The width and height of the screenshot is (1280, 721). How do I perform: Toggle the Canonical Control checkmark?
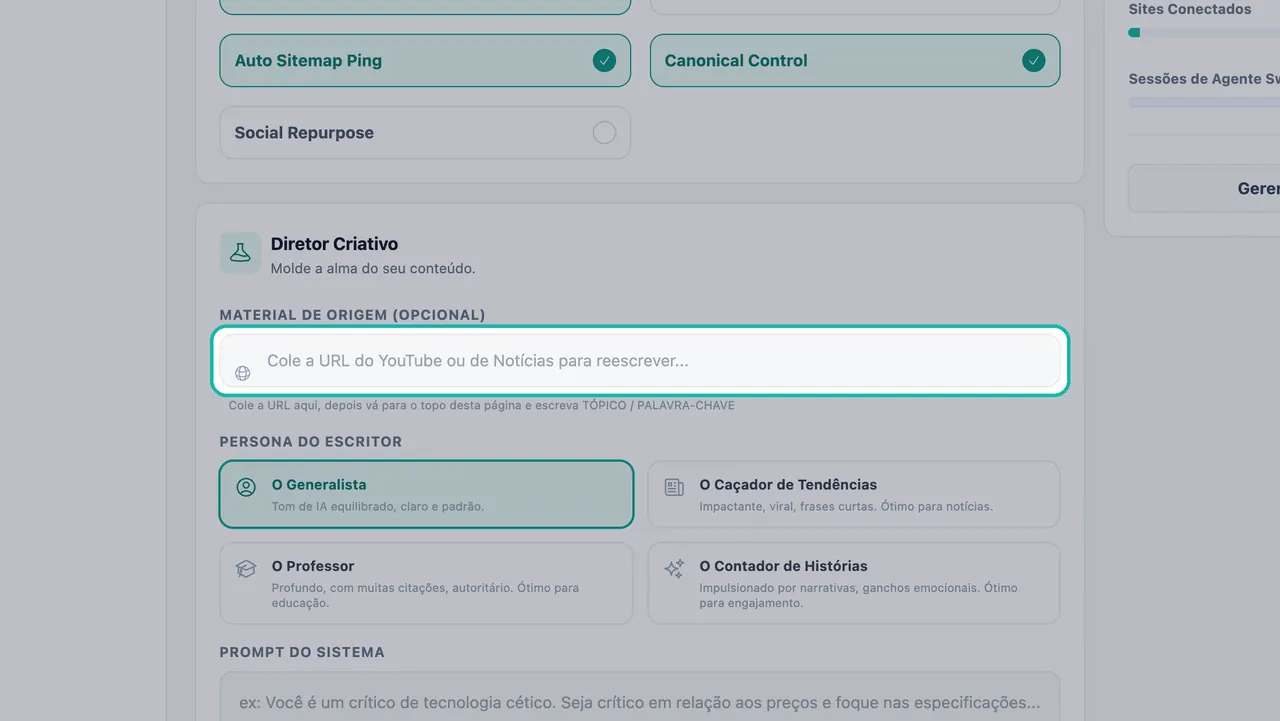pos(1033,61)
